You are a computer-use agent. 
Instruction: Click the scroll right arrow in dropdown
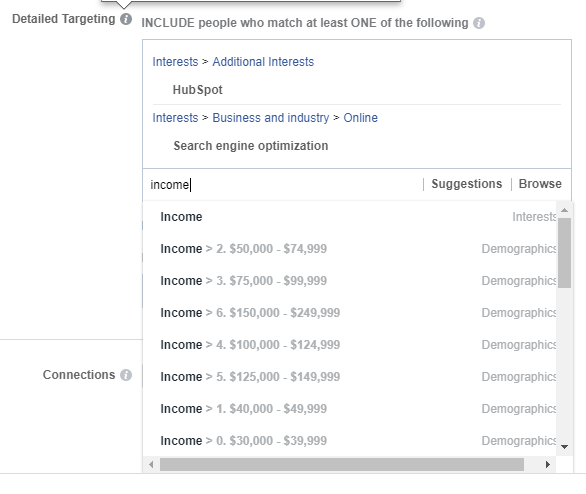pos(548,464)
